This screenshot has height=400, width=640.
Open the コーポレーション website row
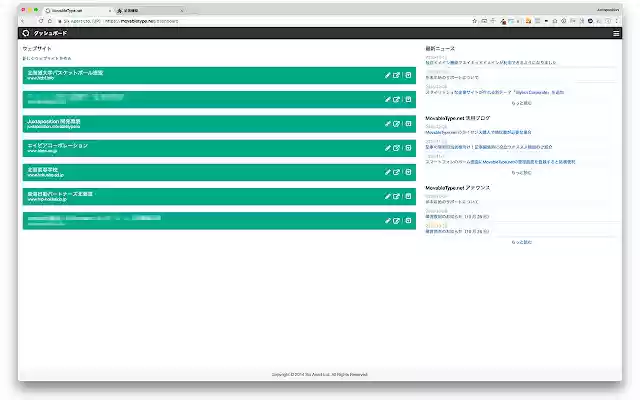pos(219,148)
